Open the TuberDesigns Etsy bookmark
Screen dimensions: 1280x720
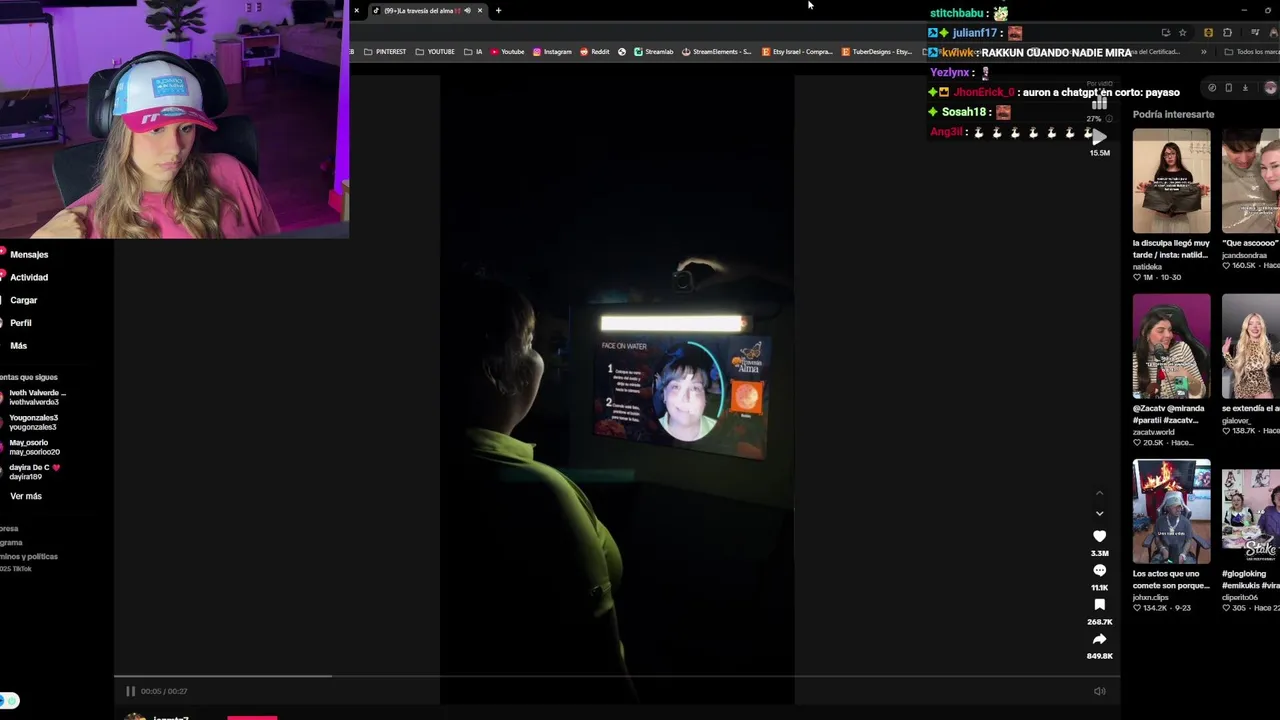pos(877,52)
